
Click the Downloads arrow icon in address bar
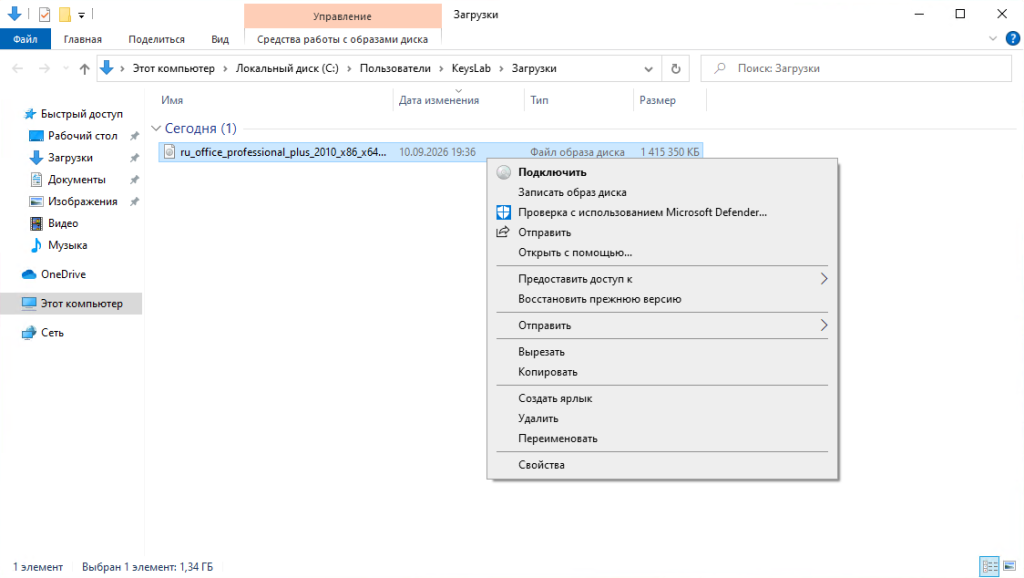[x=106, y=68]
